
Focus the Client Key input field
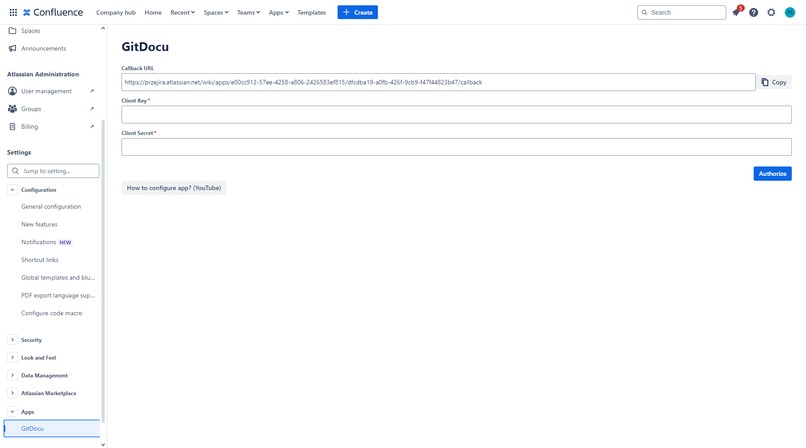click(x=456, y=115)
